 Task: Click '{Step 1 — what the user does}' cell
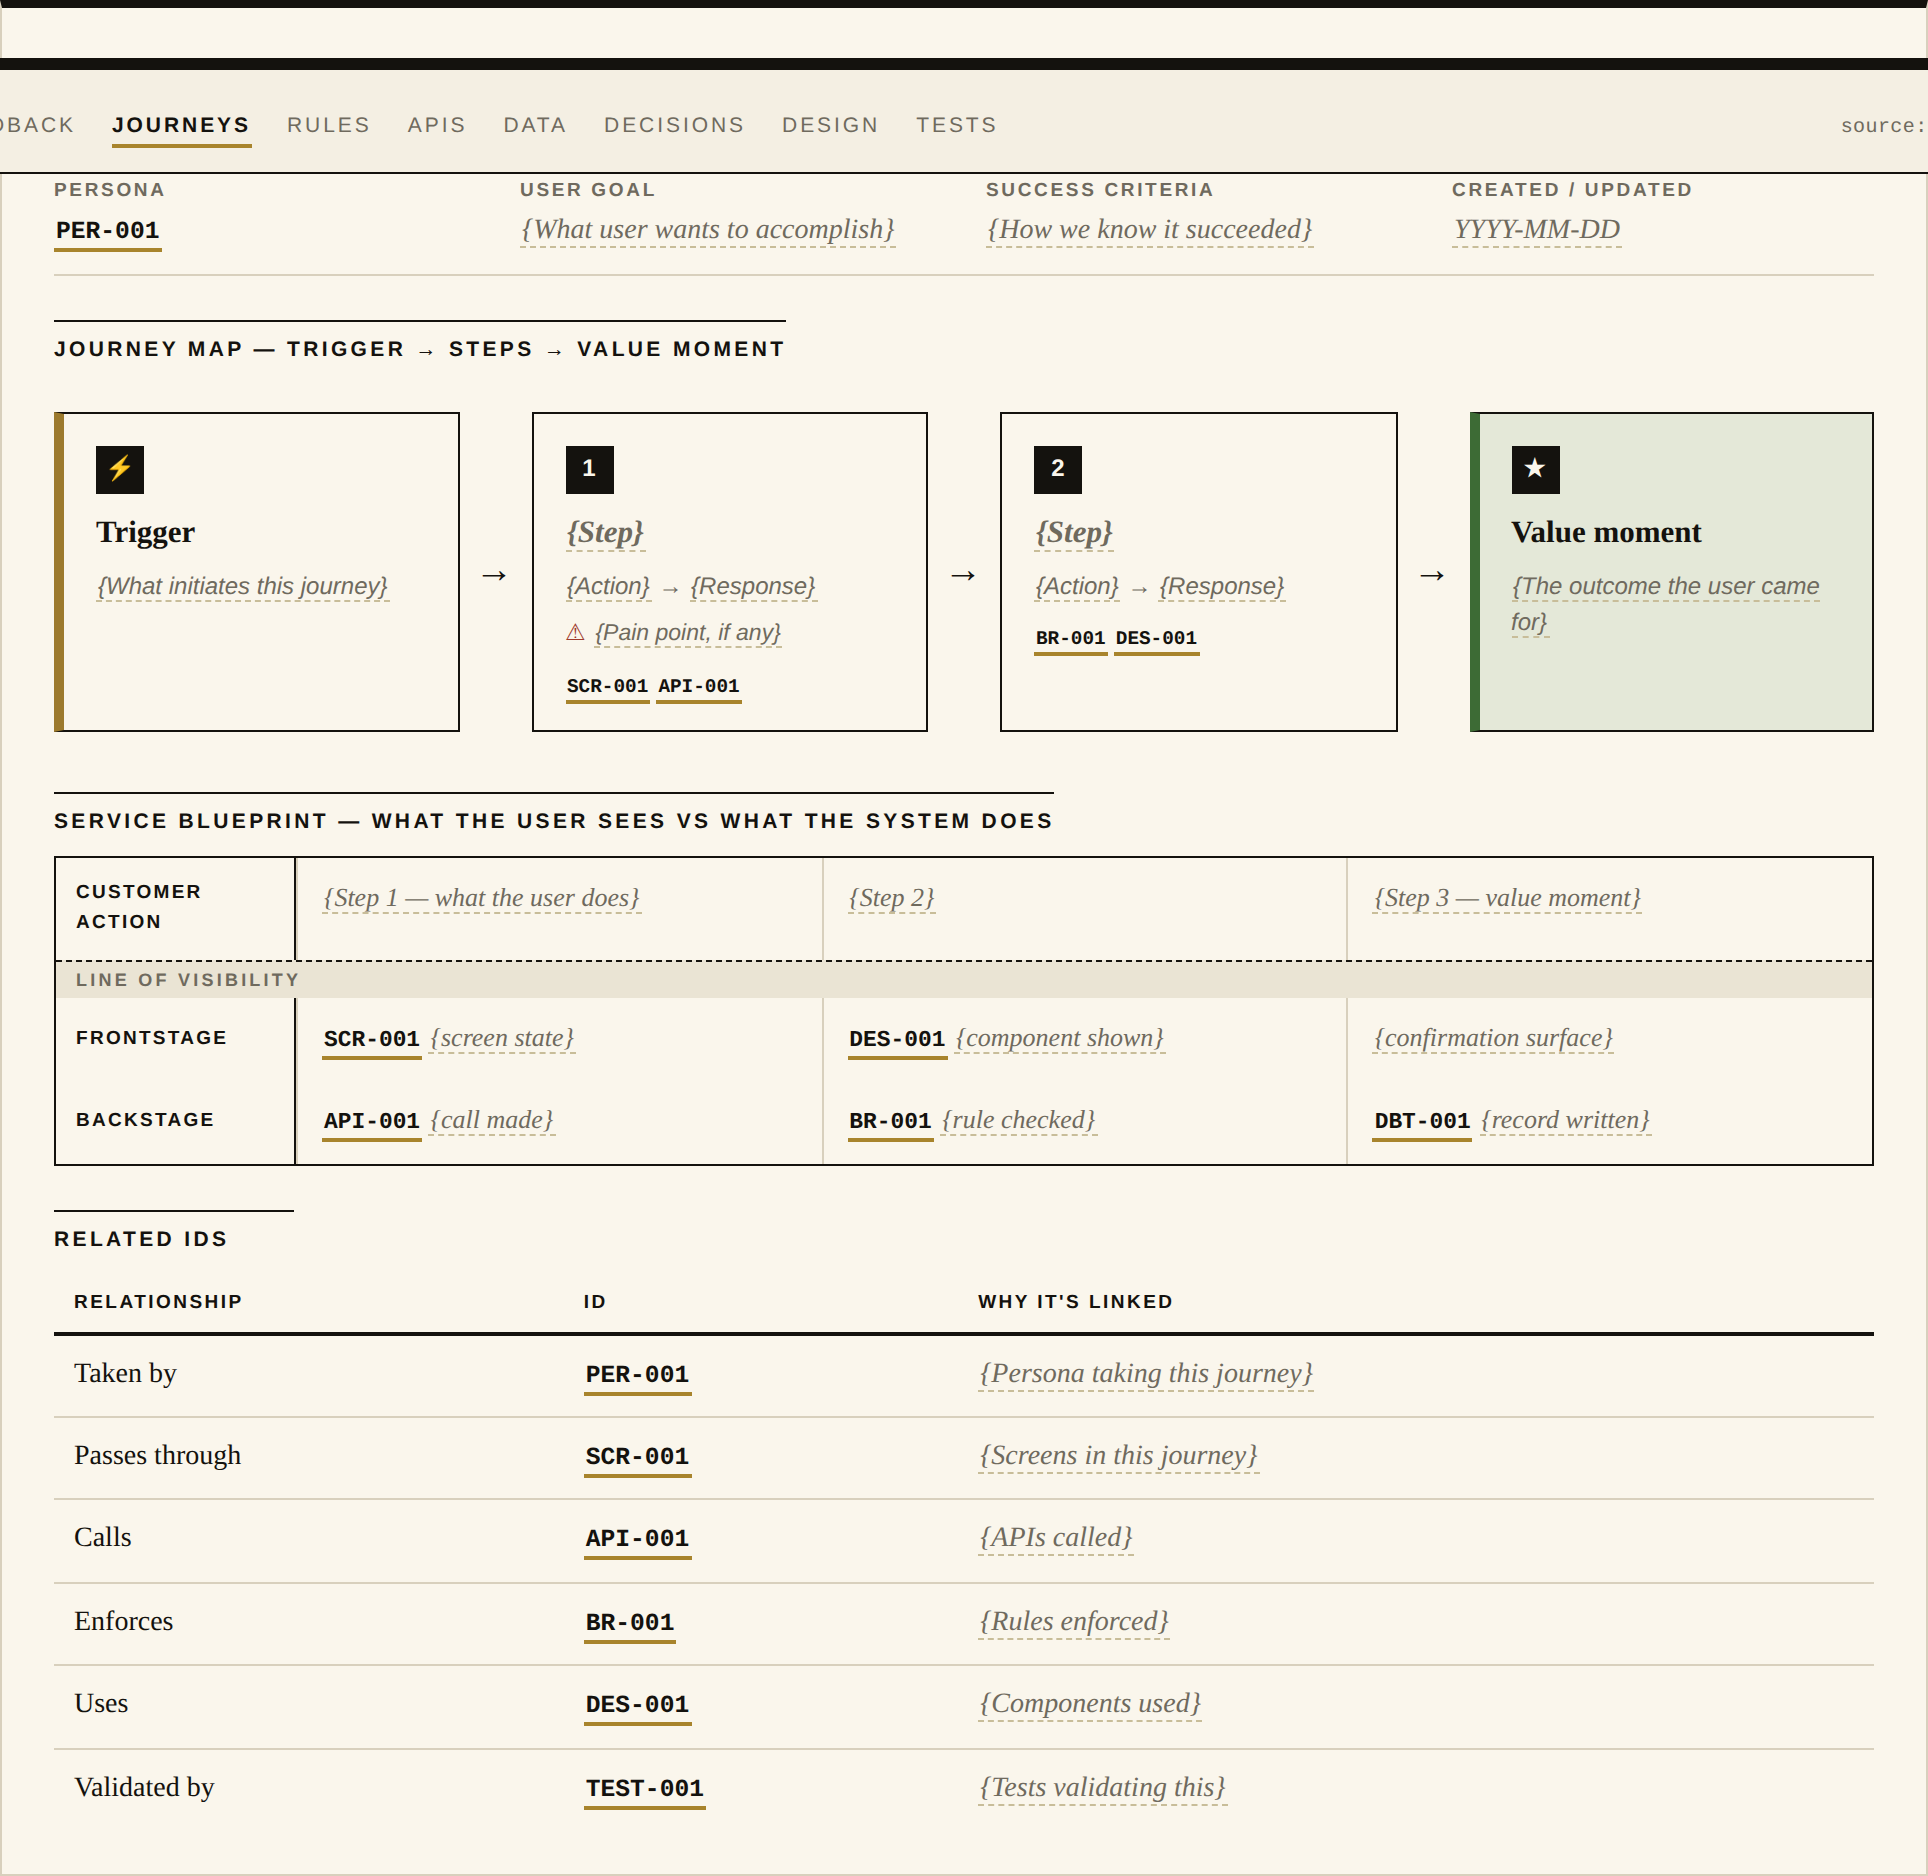click(x=482, y=898)
